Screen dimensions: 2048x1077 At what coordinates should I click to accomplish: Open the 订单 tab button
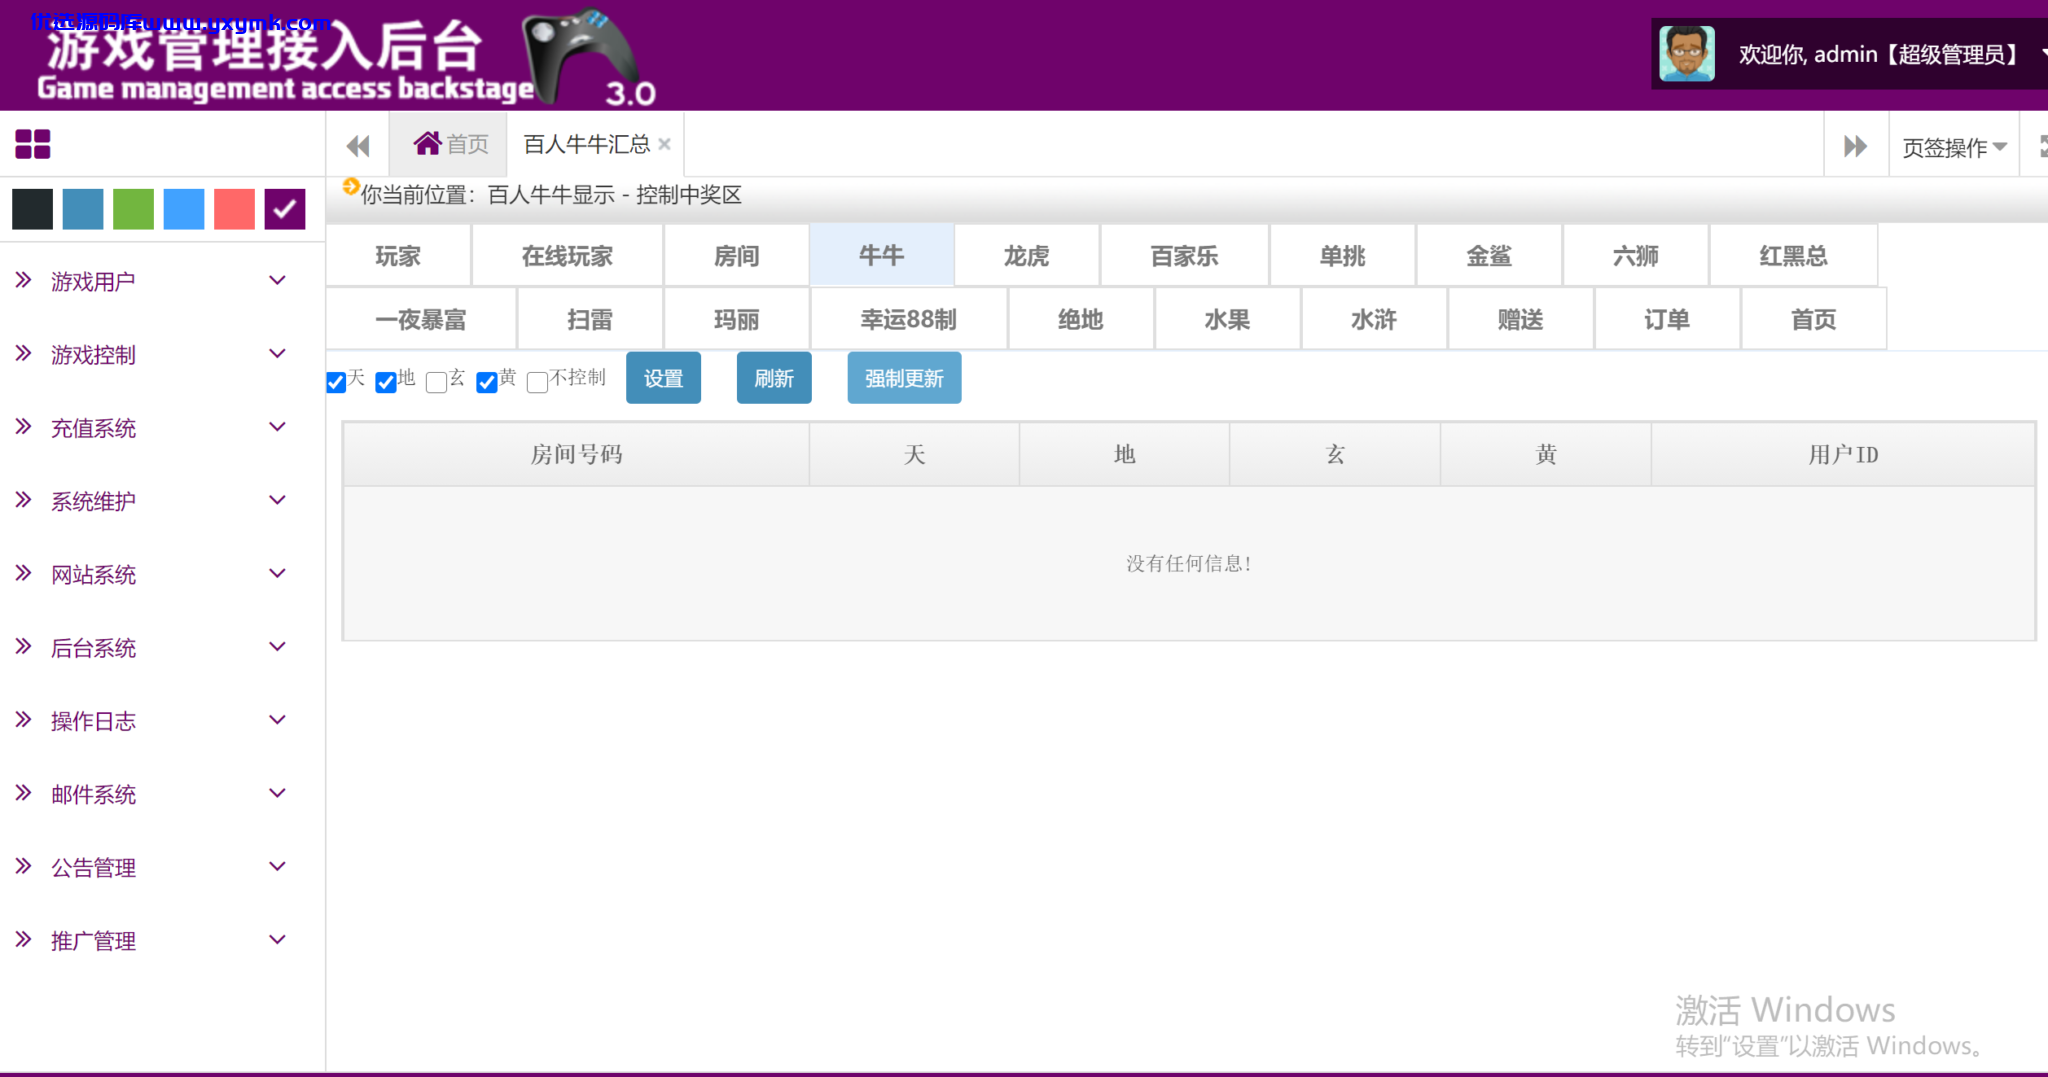click(1667, 320)
